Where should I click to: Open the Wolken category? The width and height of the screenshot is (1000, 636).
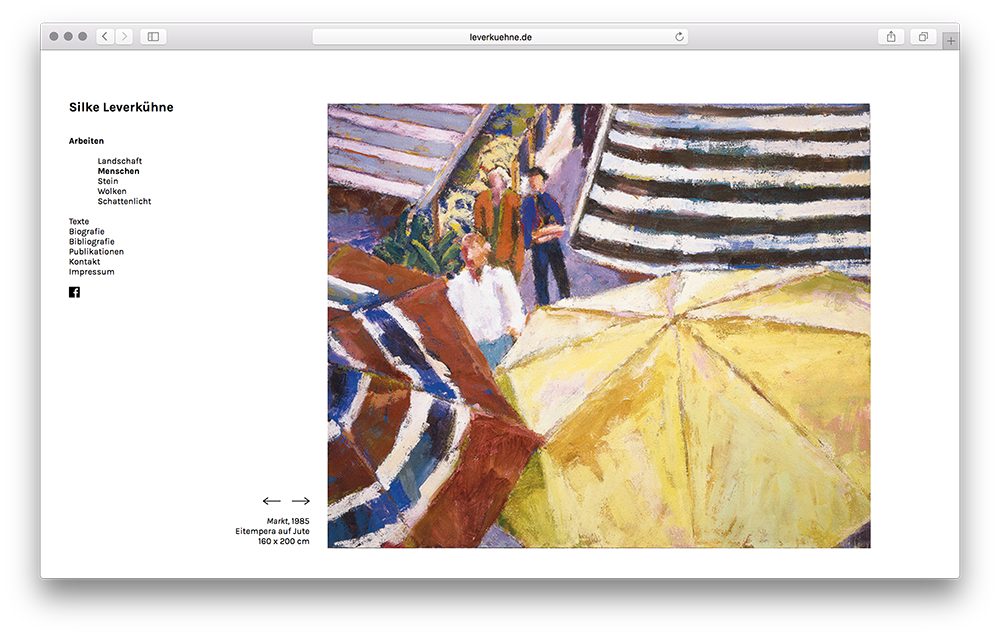[112, 191]
